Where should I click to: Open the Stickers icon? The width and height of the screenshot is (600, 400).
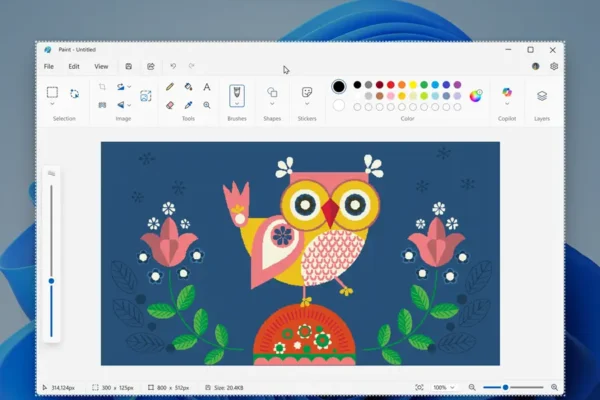tap(307, 92)
